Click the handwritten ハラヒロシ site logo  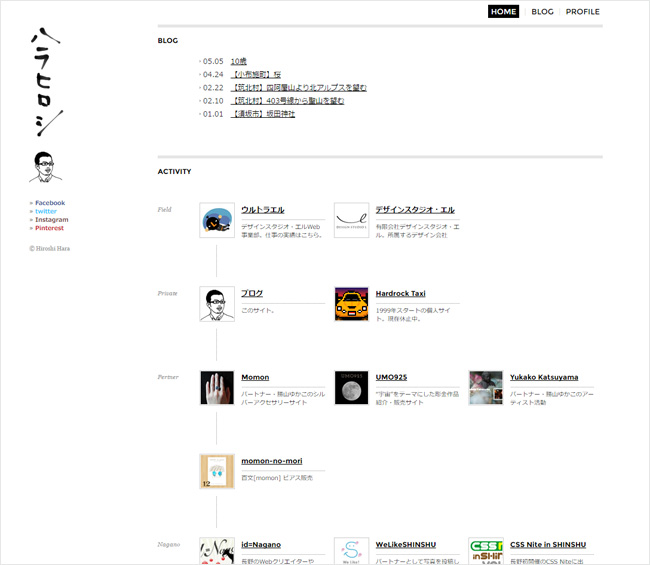pos(46,82)
